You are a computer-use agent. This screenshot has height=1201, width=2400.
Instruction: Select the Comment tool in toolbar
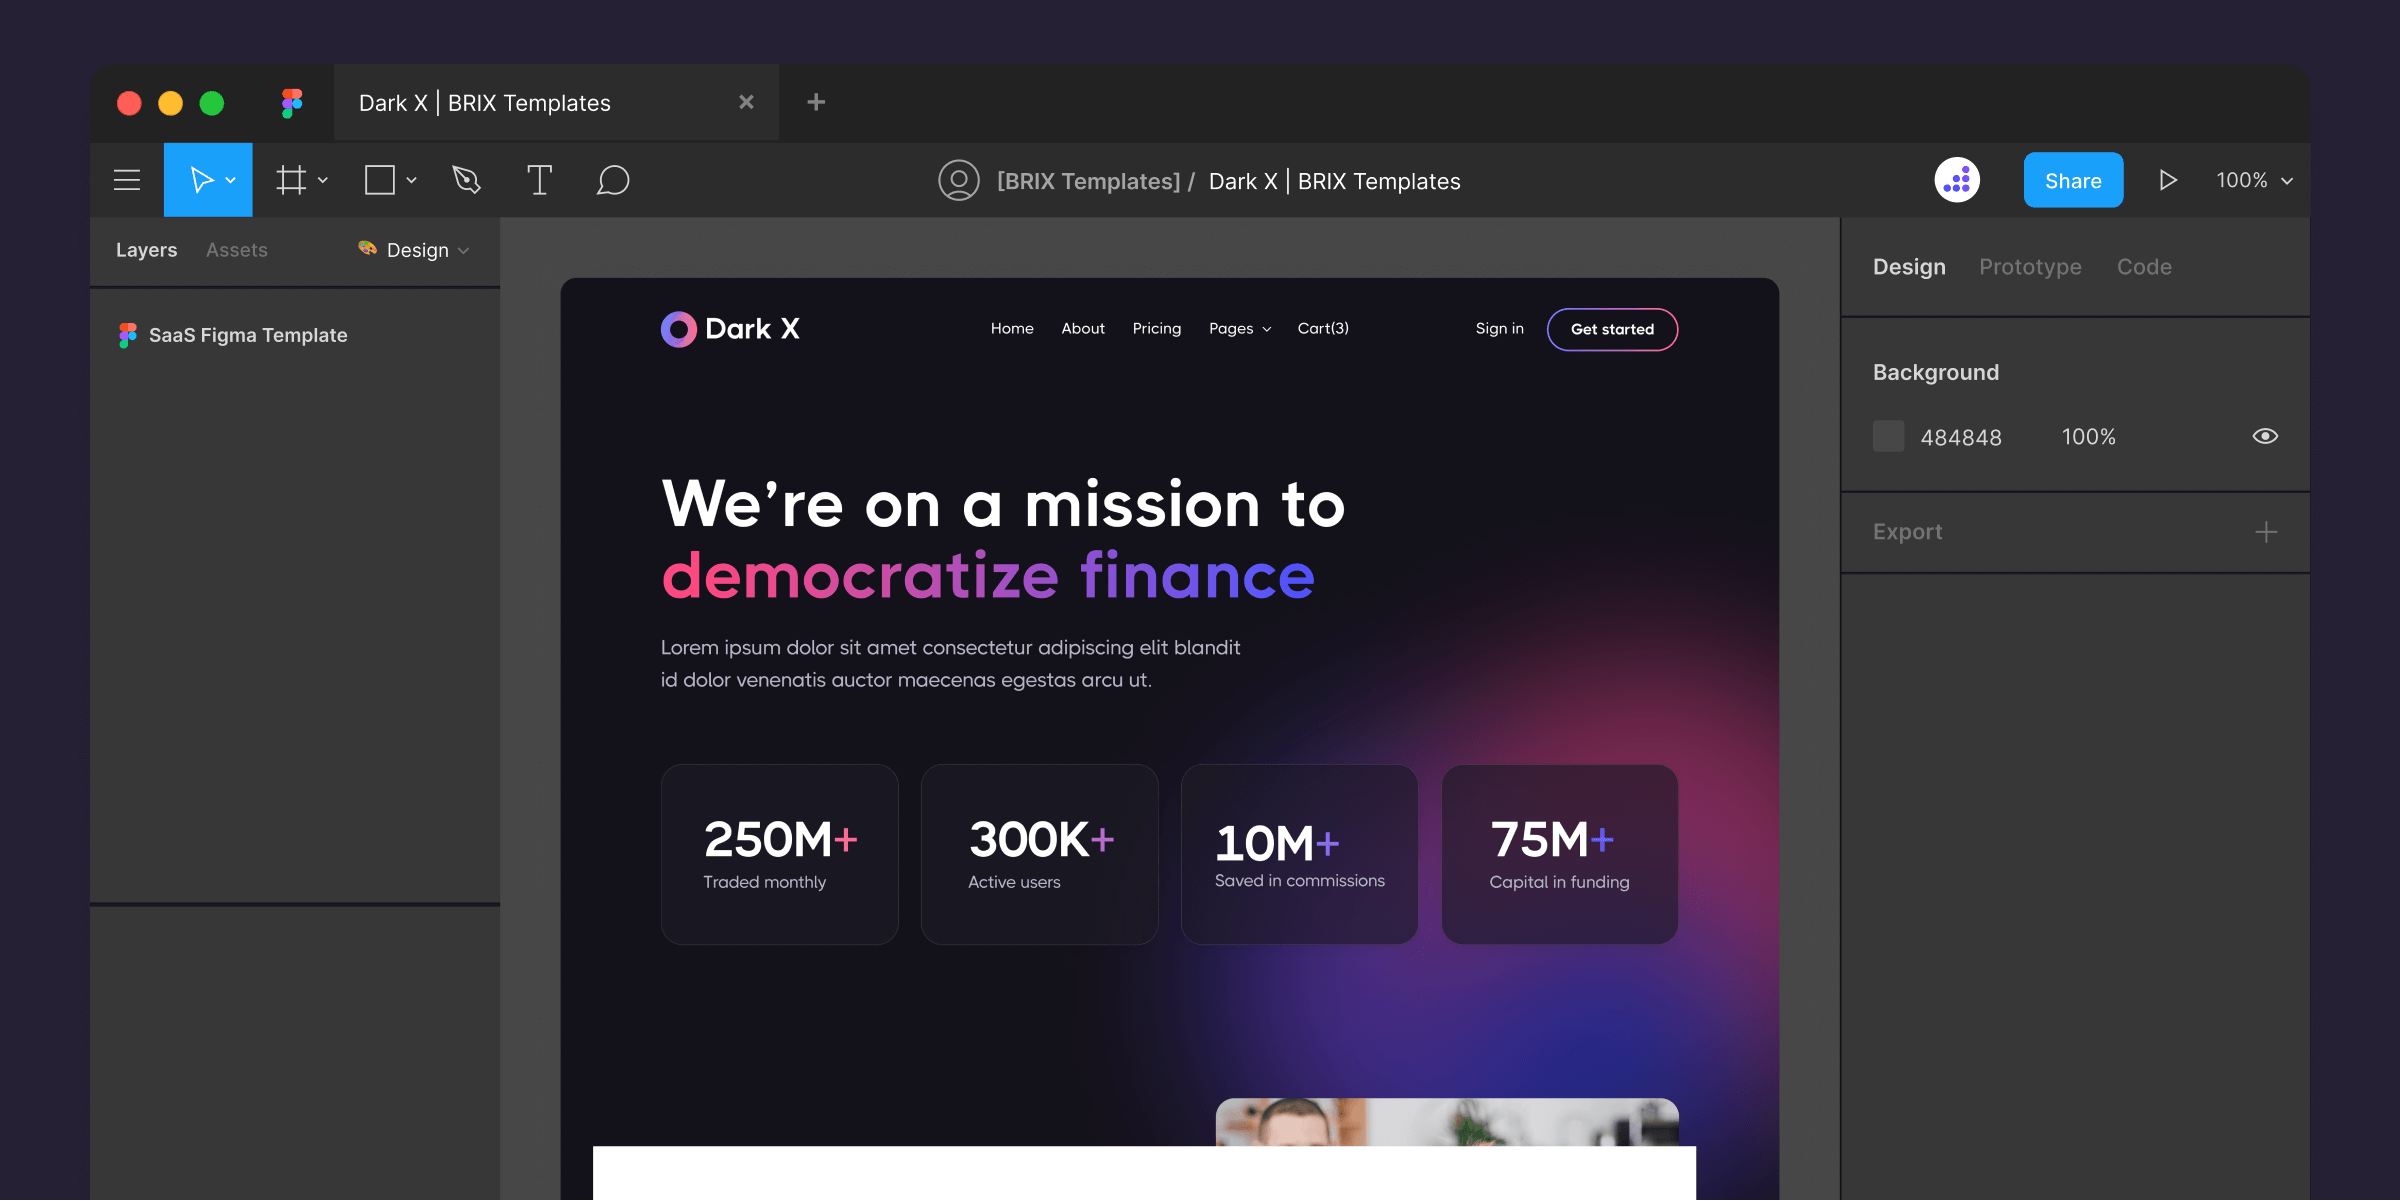point(611,181)
